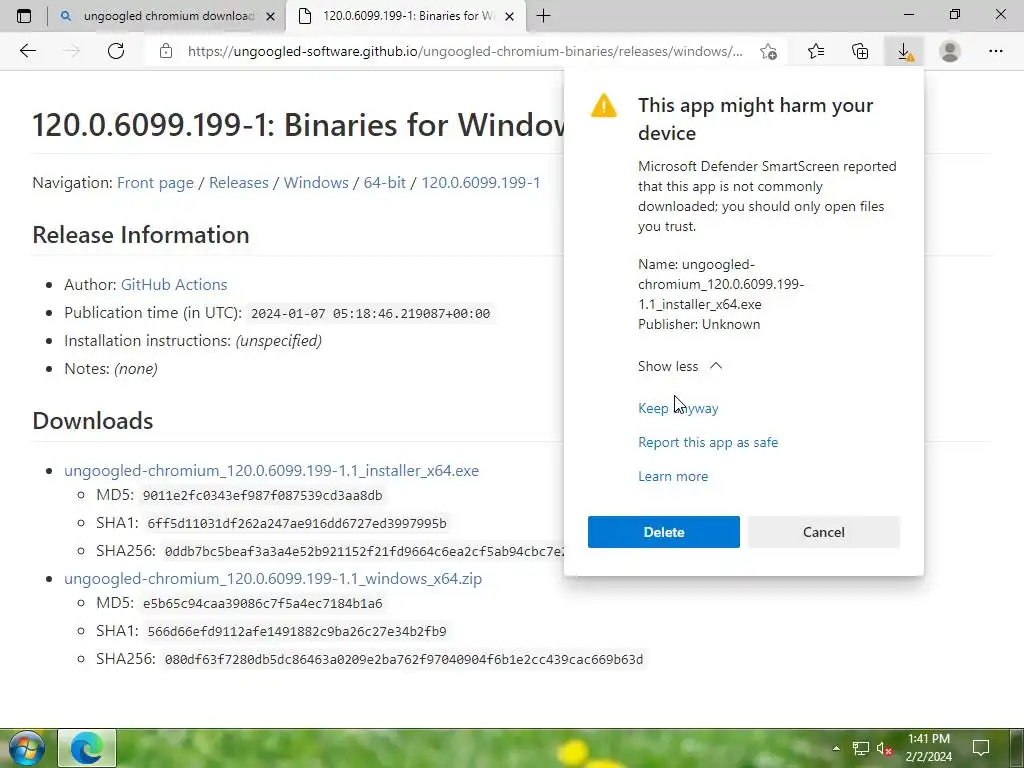
Task: Minimize the Edge browser window
Action: coord(909,14)
